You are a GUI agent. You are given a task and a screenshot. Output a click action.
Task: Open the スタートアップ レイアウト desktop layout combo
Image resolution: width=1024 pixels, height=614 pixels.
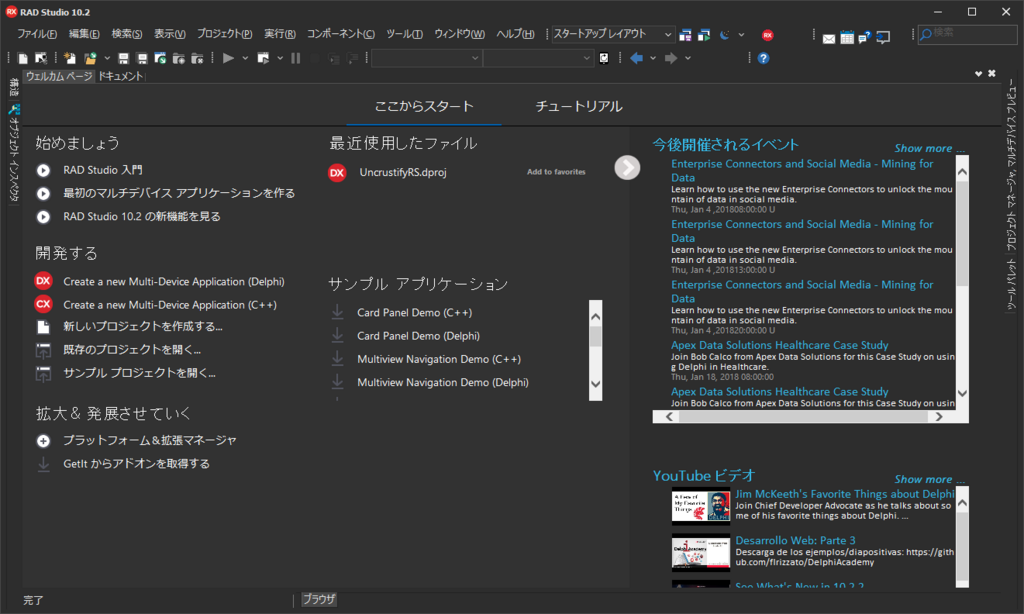pos(613,34)
